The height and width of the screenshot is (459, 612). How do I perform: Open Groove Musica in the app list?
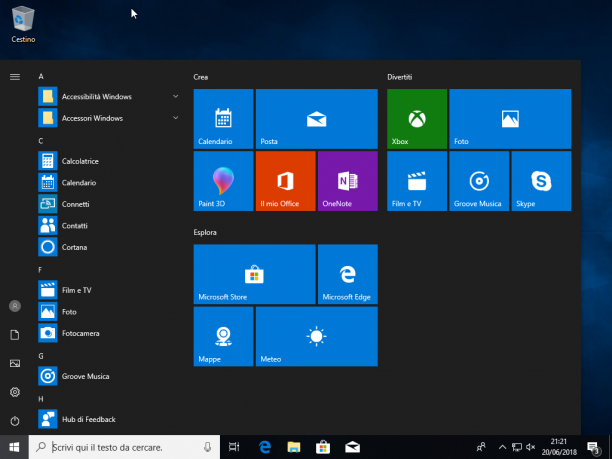(x=109, y=376)
